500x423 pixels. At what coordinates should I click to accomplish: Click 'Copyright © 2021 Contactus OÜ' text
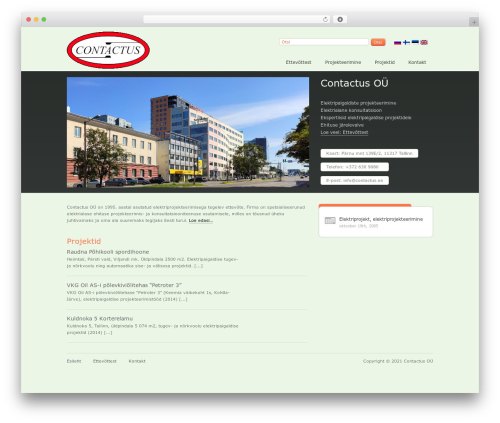pos(398,361)
